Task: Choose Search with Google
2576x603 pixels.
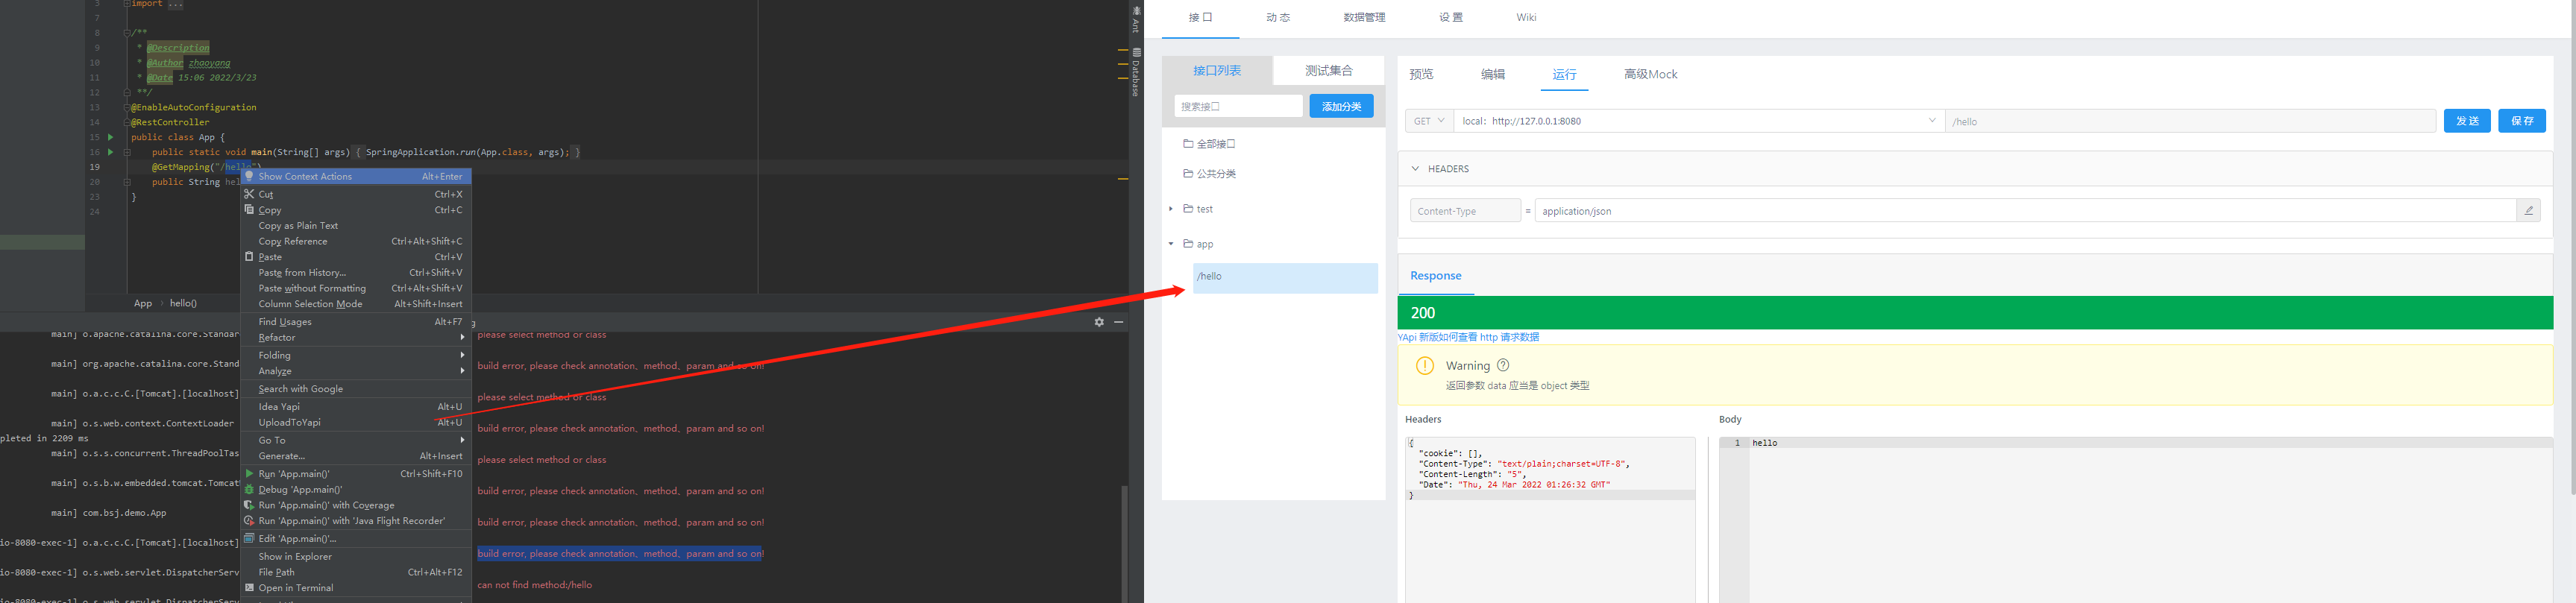Action: click(x=356, y=389)
